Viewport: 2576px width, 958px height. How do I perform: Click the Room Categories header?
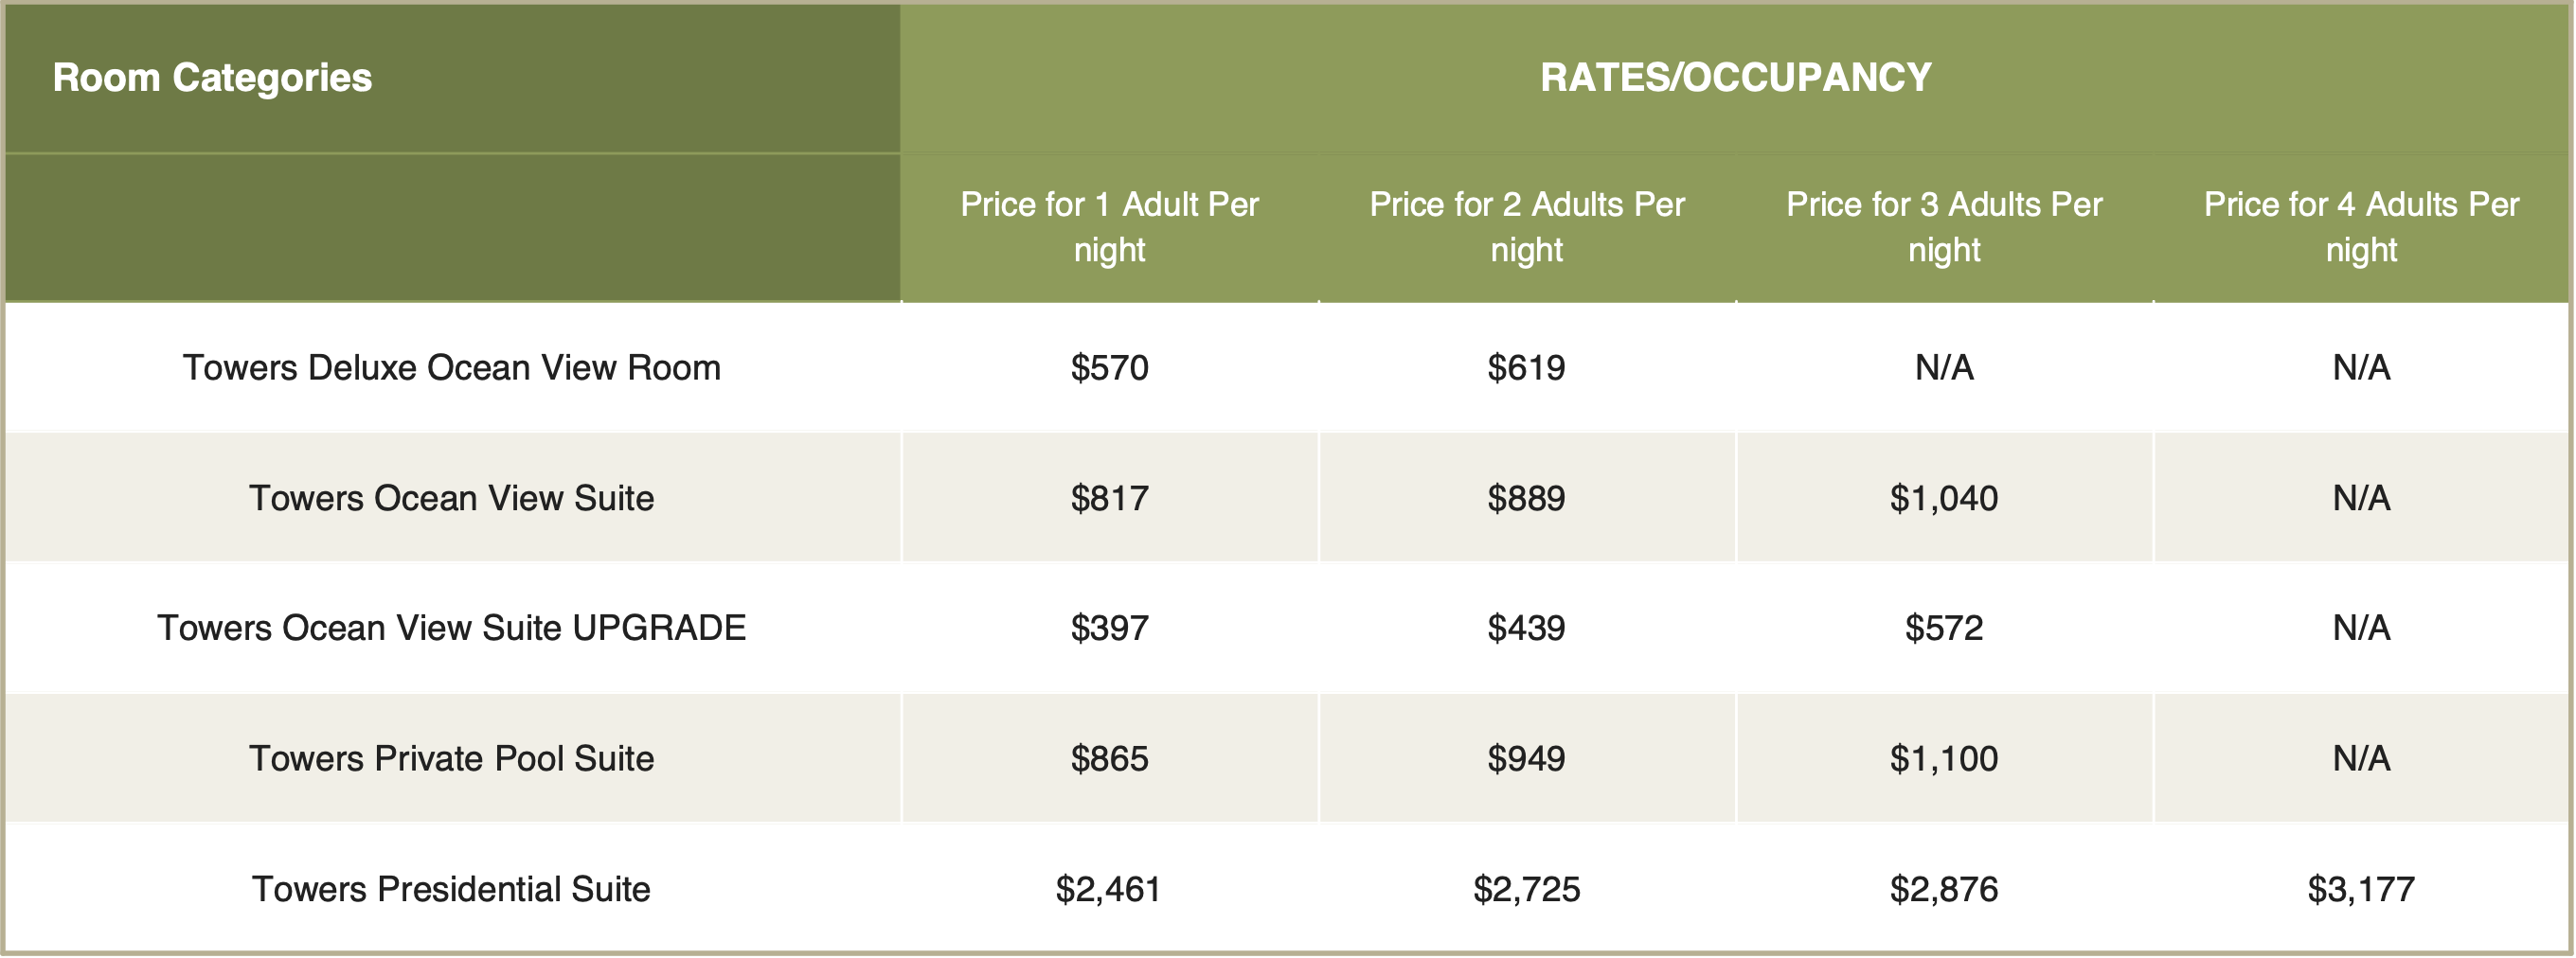click(212, 78)
